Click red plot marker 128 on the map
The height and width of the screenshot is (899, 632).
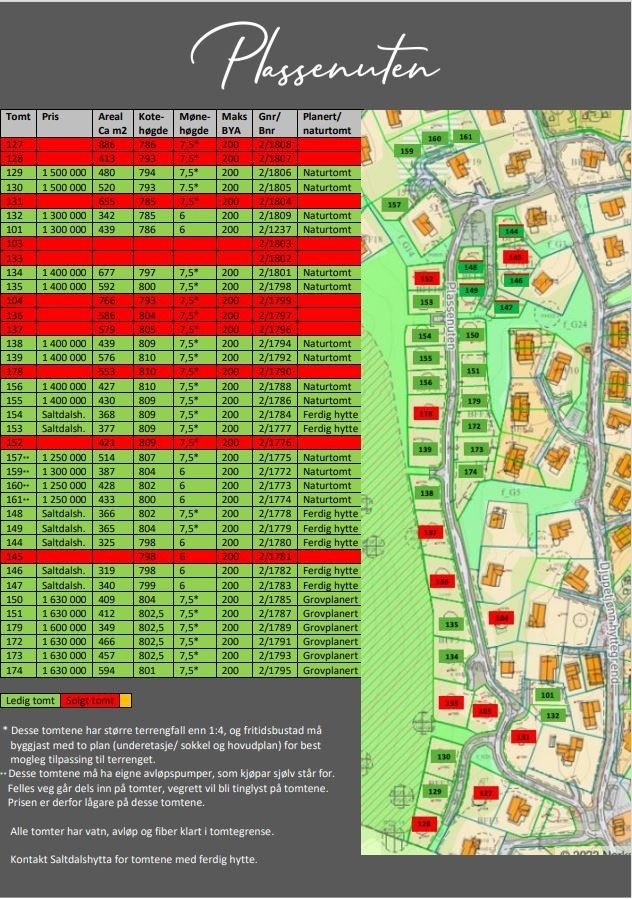(x=424, y=824)
